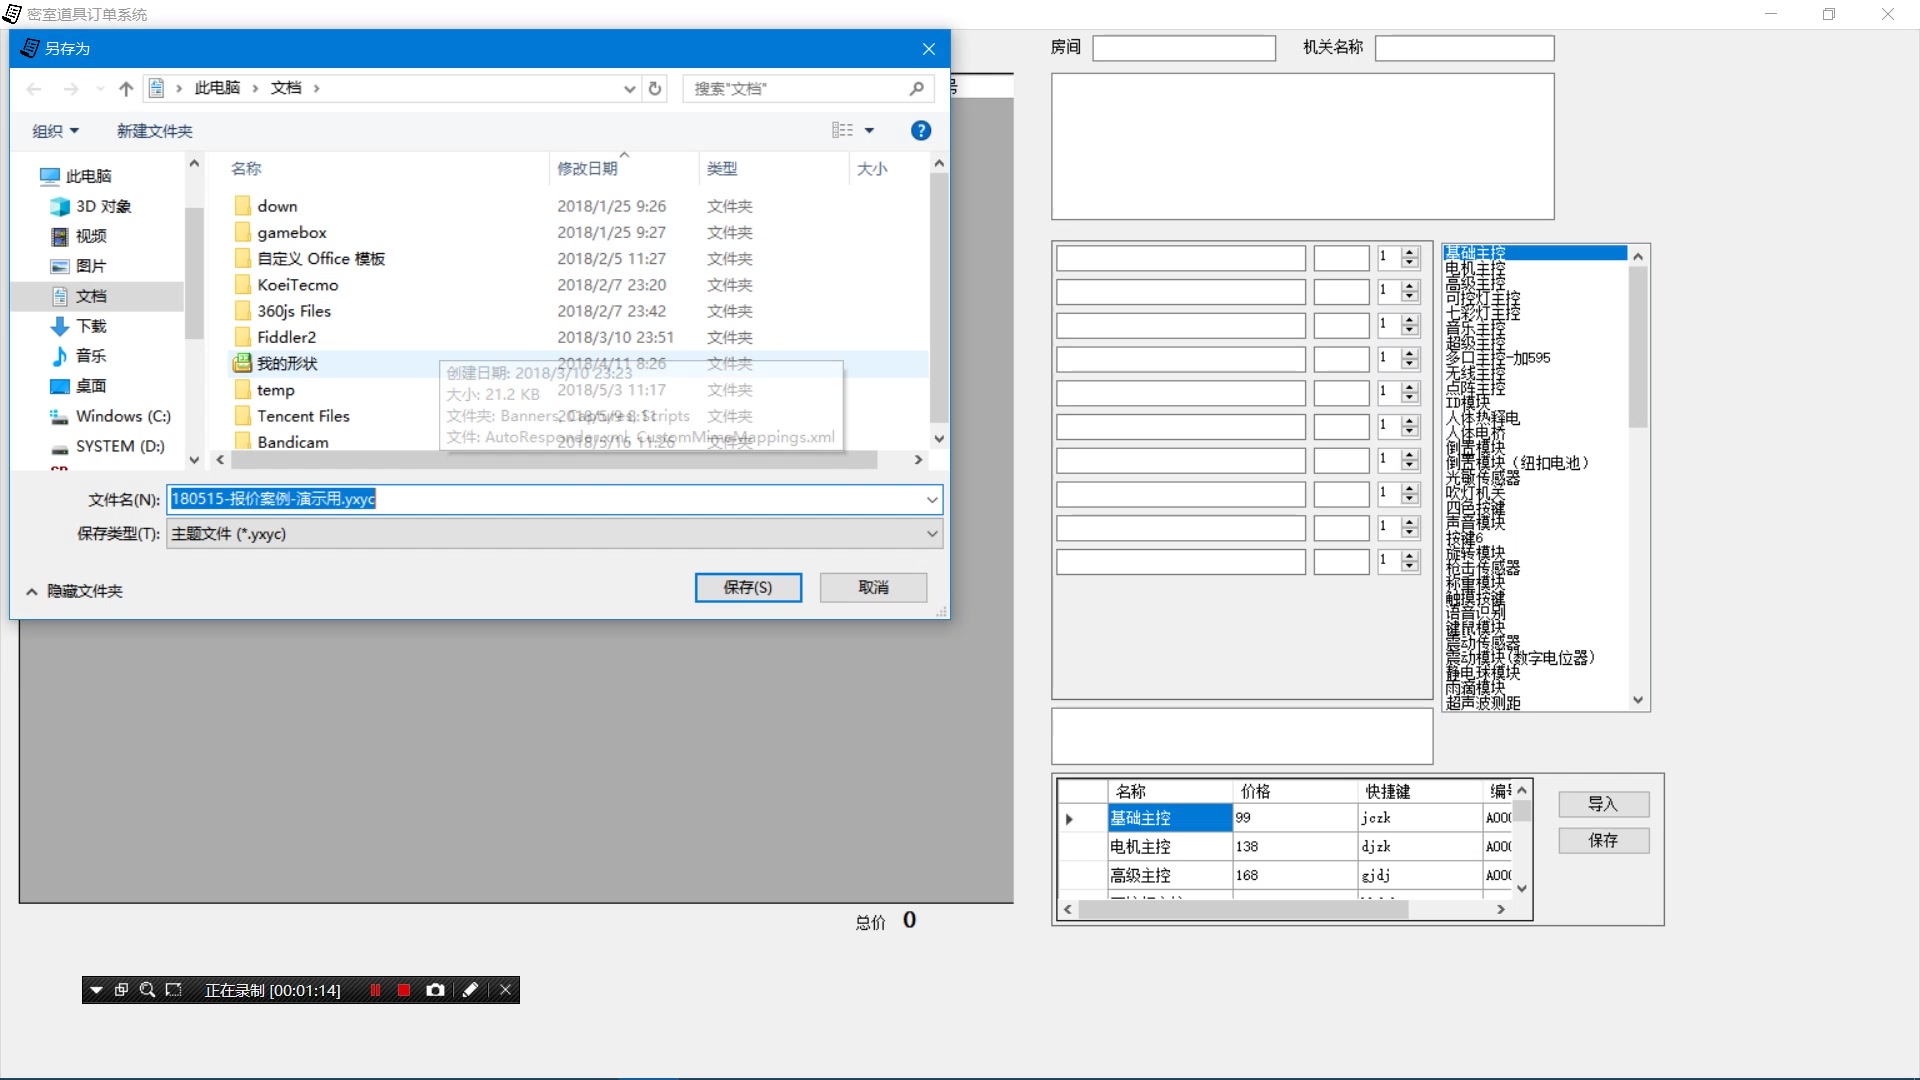Viewport: 1920px width, 1080px height.
Task: Click the window-overlap icon in recorder bar
Action: pyautogui.click(x=121, y=990)
